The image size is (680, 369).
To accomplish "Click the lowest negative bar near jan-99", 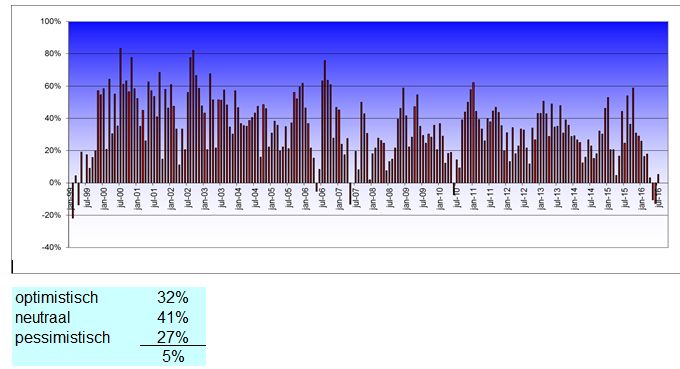I will point(73,200).
